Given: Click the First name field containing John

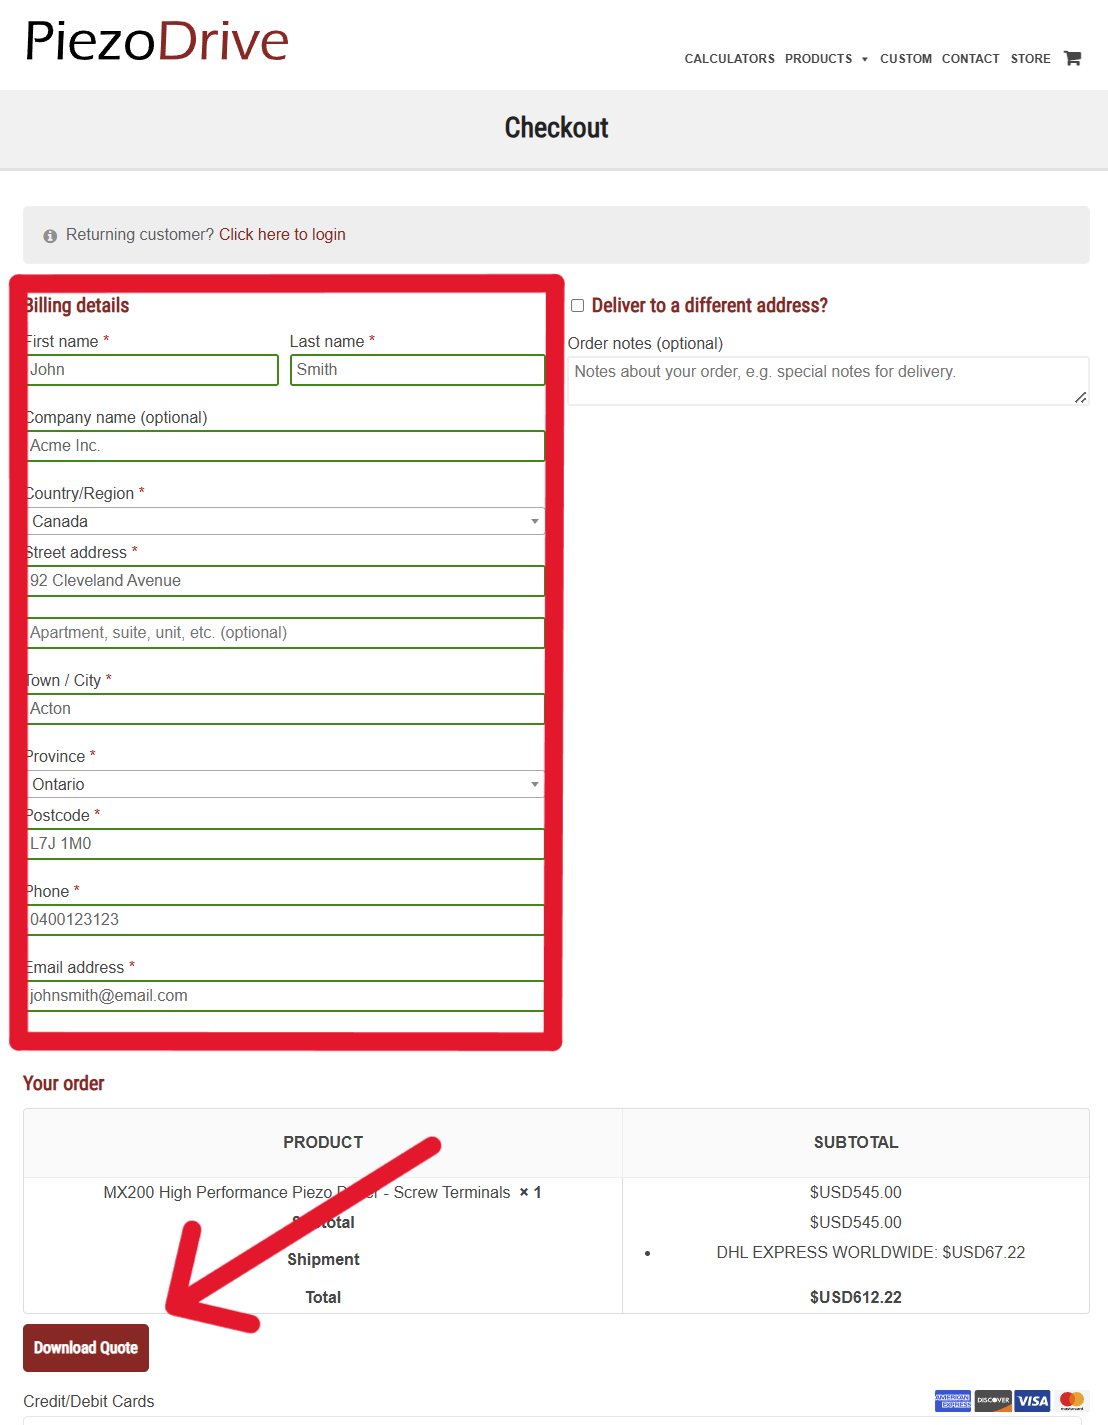Looking at the screenshot, I should [152, 370].
